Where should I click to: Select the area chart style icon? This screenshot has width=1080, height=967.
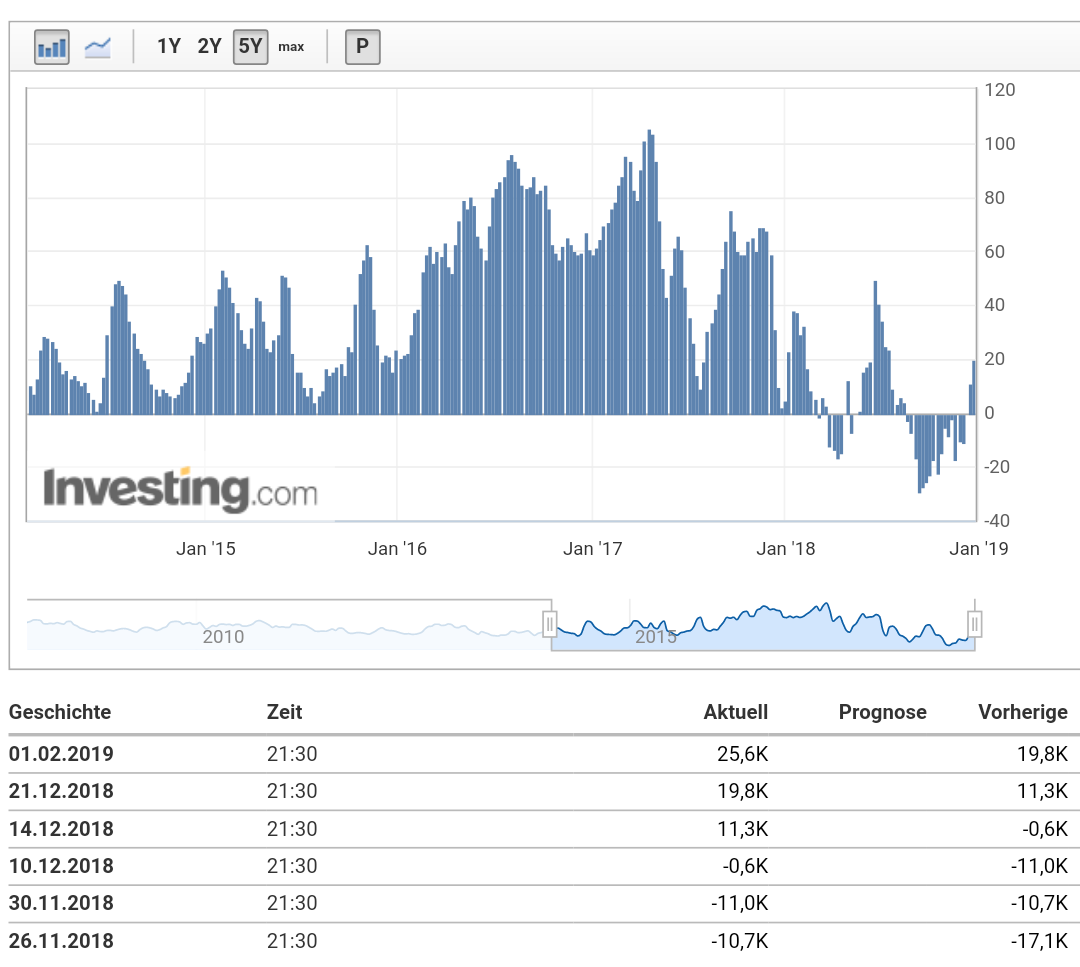tap(97, 46)
